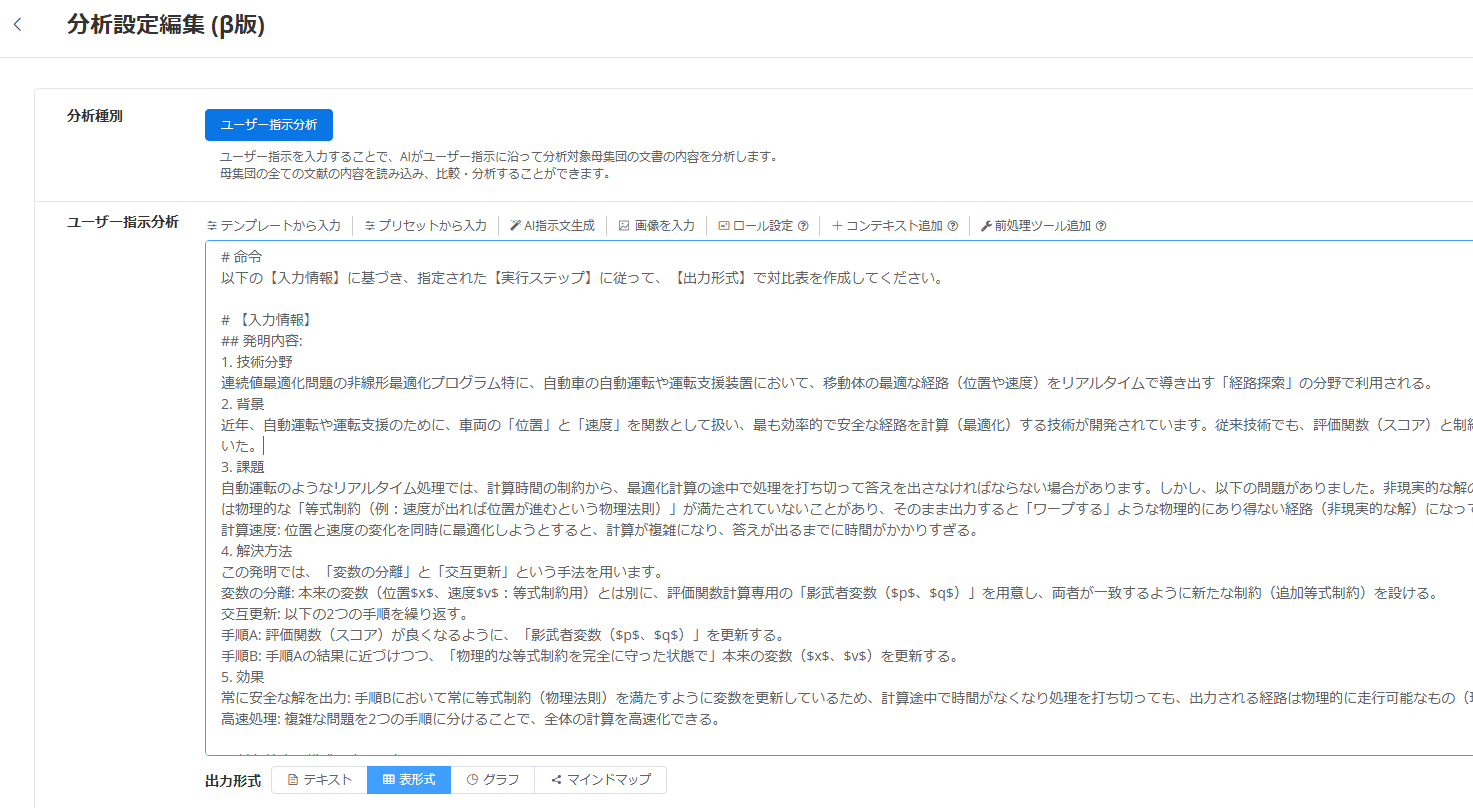The height and width of the screenshot is (808, 1473).
Task: Click the share-node icon in マインドマップ option
Action: 556,780
